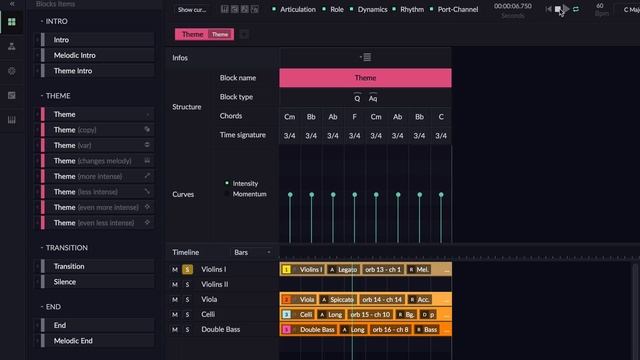The height and width of the screenshot is (360, 640).
Task: Collapse the INTRO section
Action: point(42,21)
